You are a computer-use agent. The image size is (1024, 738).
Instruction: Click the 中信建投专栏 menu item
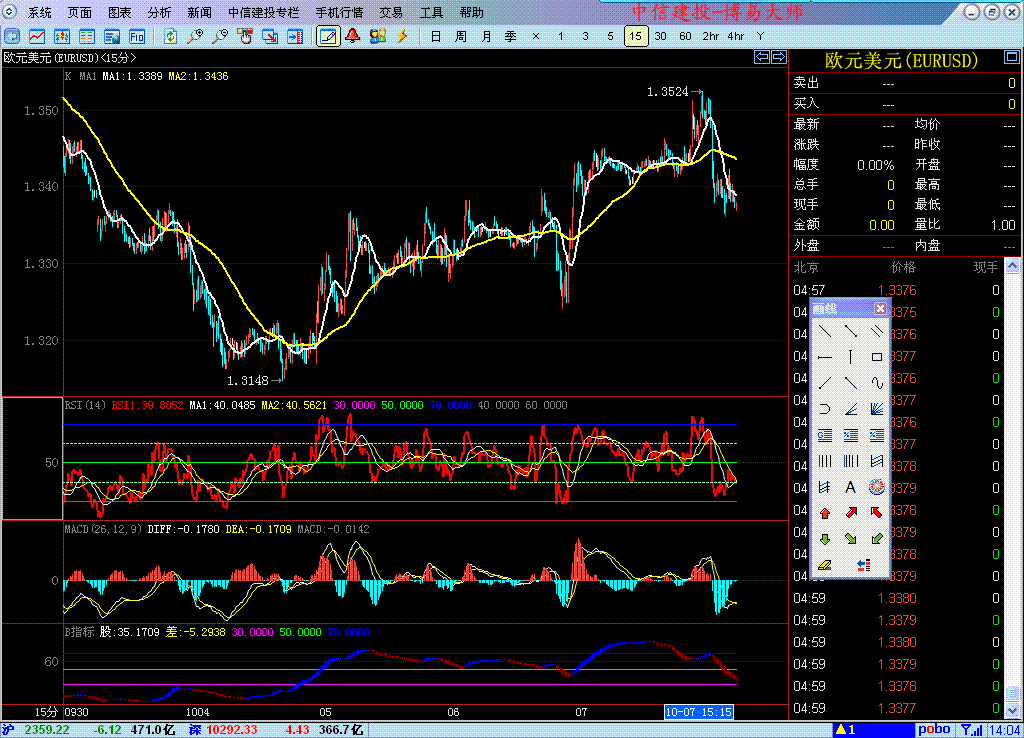(x=263, y=13)
